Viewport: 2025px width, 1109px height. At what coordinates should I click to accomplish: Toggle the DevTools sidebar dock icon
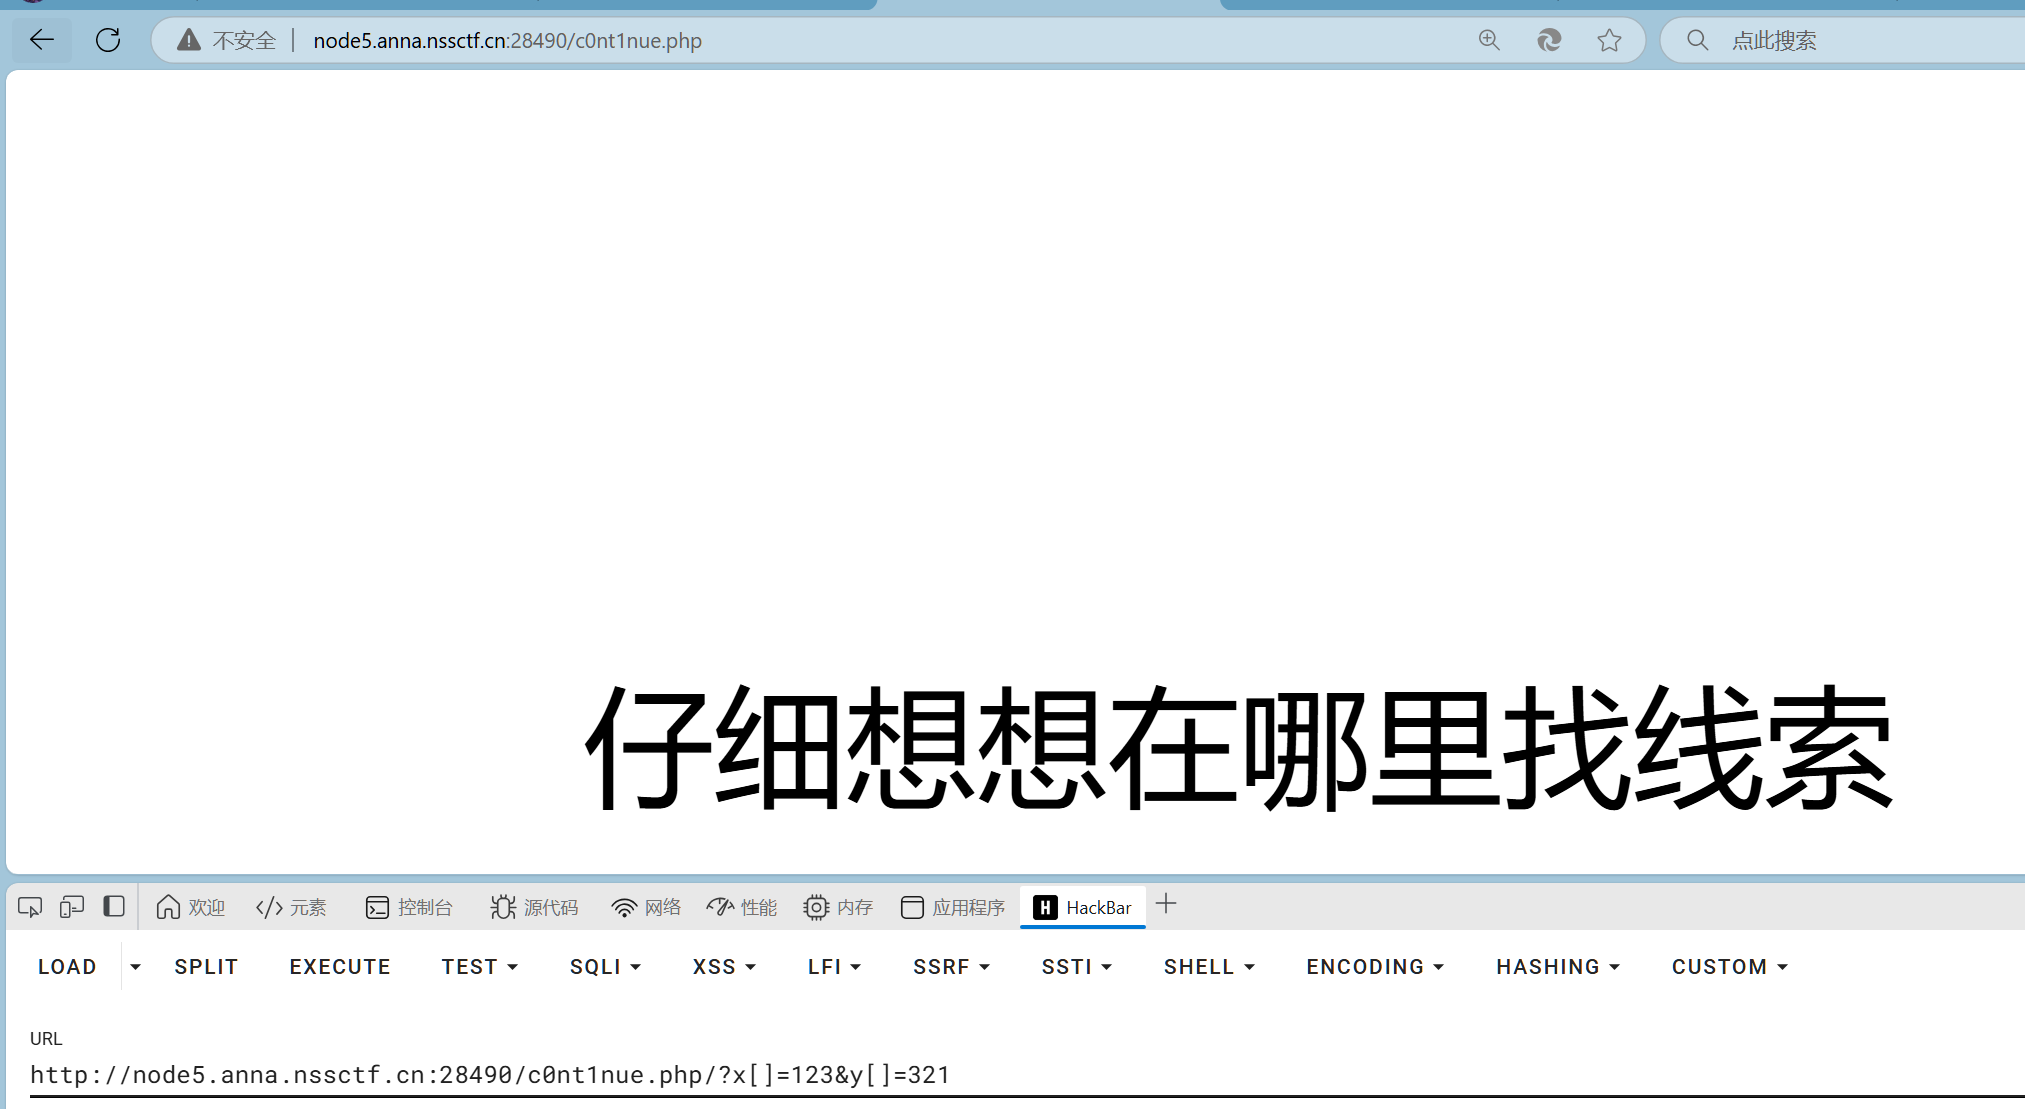114,907
